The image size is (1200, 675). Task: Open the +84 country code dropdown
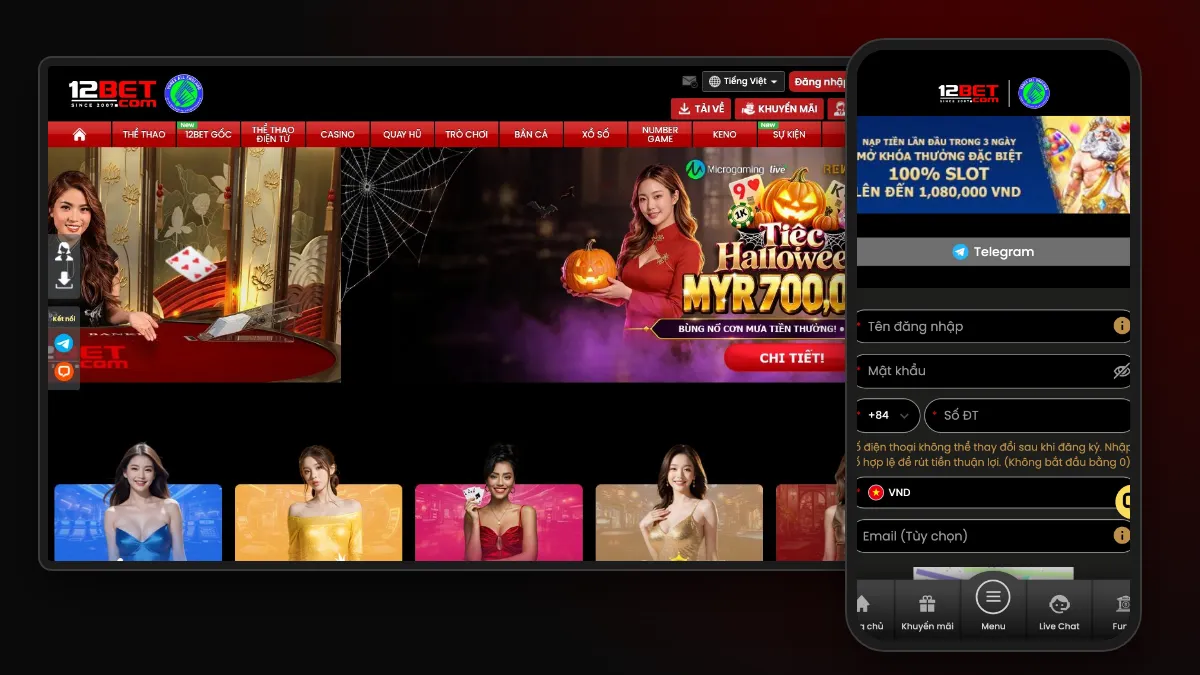pos(888,415)
